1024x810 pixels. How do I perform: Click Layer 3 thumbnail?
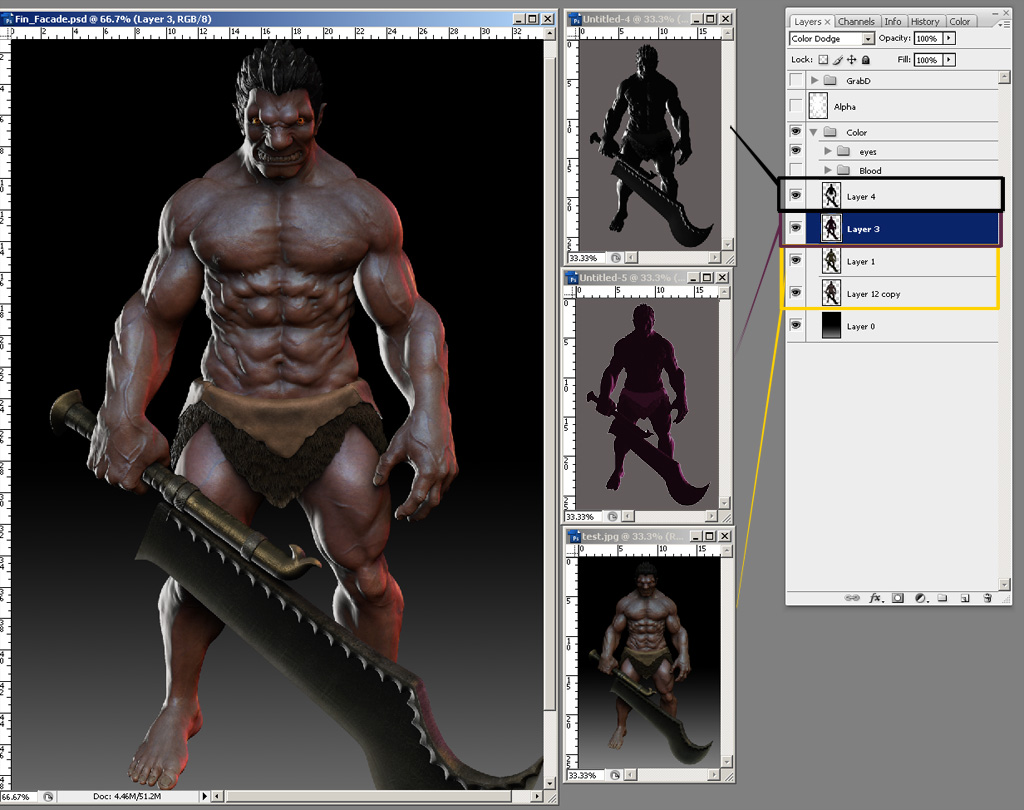pyautogui.click(x=831, y=229)
